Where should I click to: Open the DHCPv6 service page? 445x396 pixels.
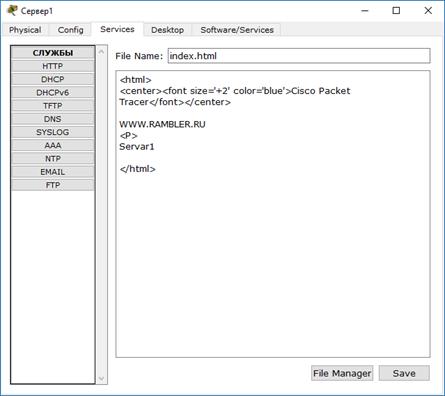tap(53, 93)
